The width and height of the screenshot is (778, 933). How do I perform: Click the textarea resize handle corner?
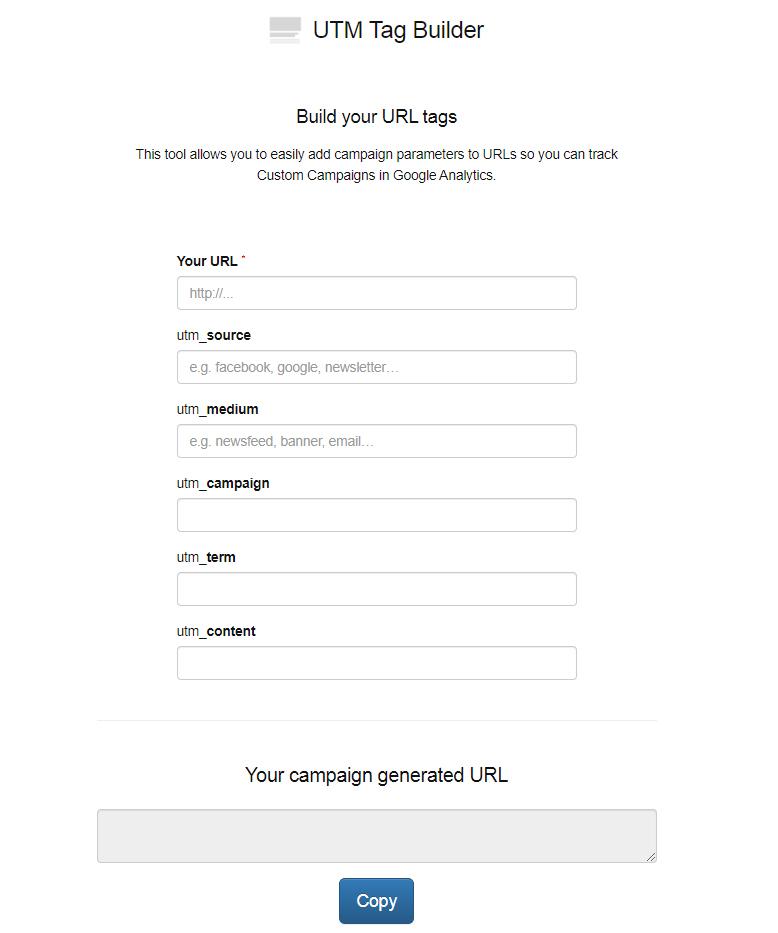tap(651, 857)
